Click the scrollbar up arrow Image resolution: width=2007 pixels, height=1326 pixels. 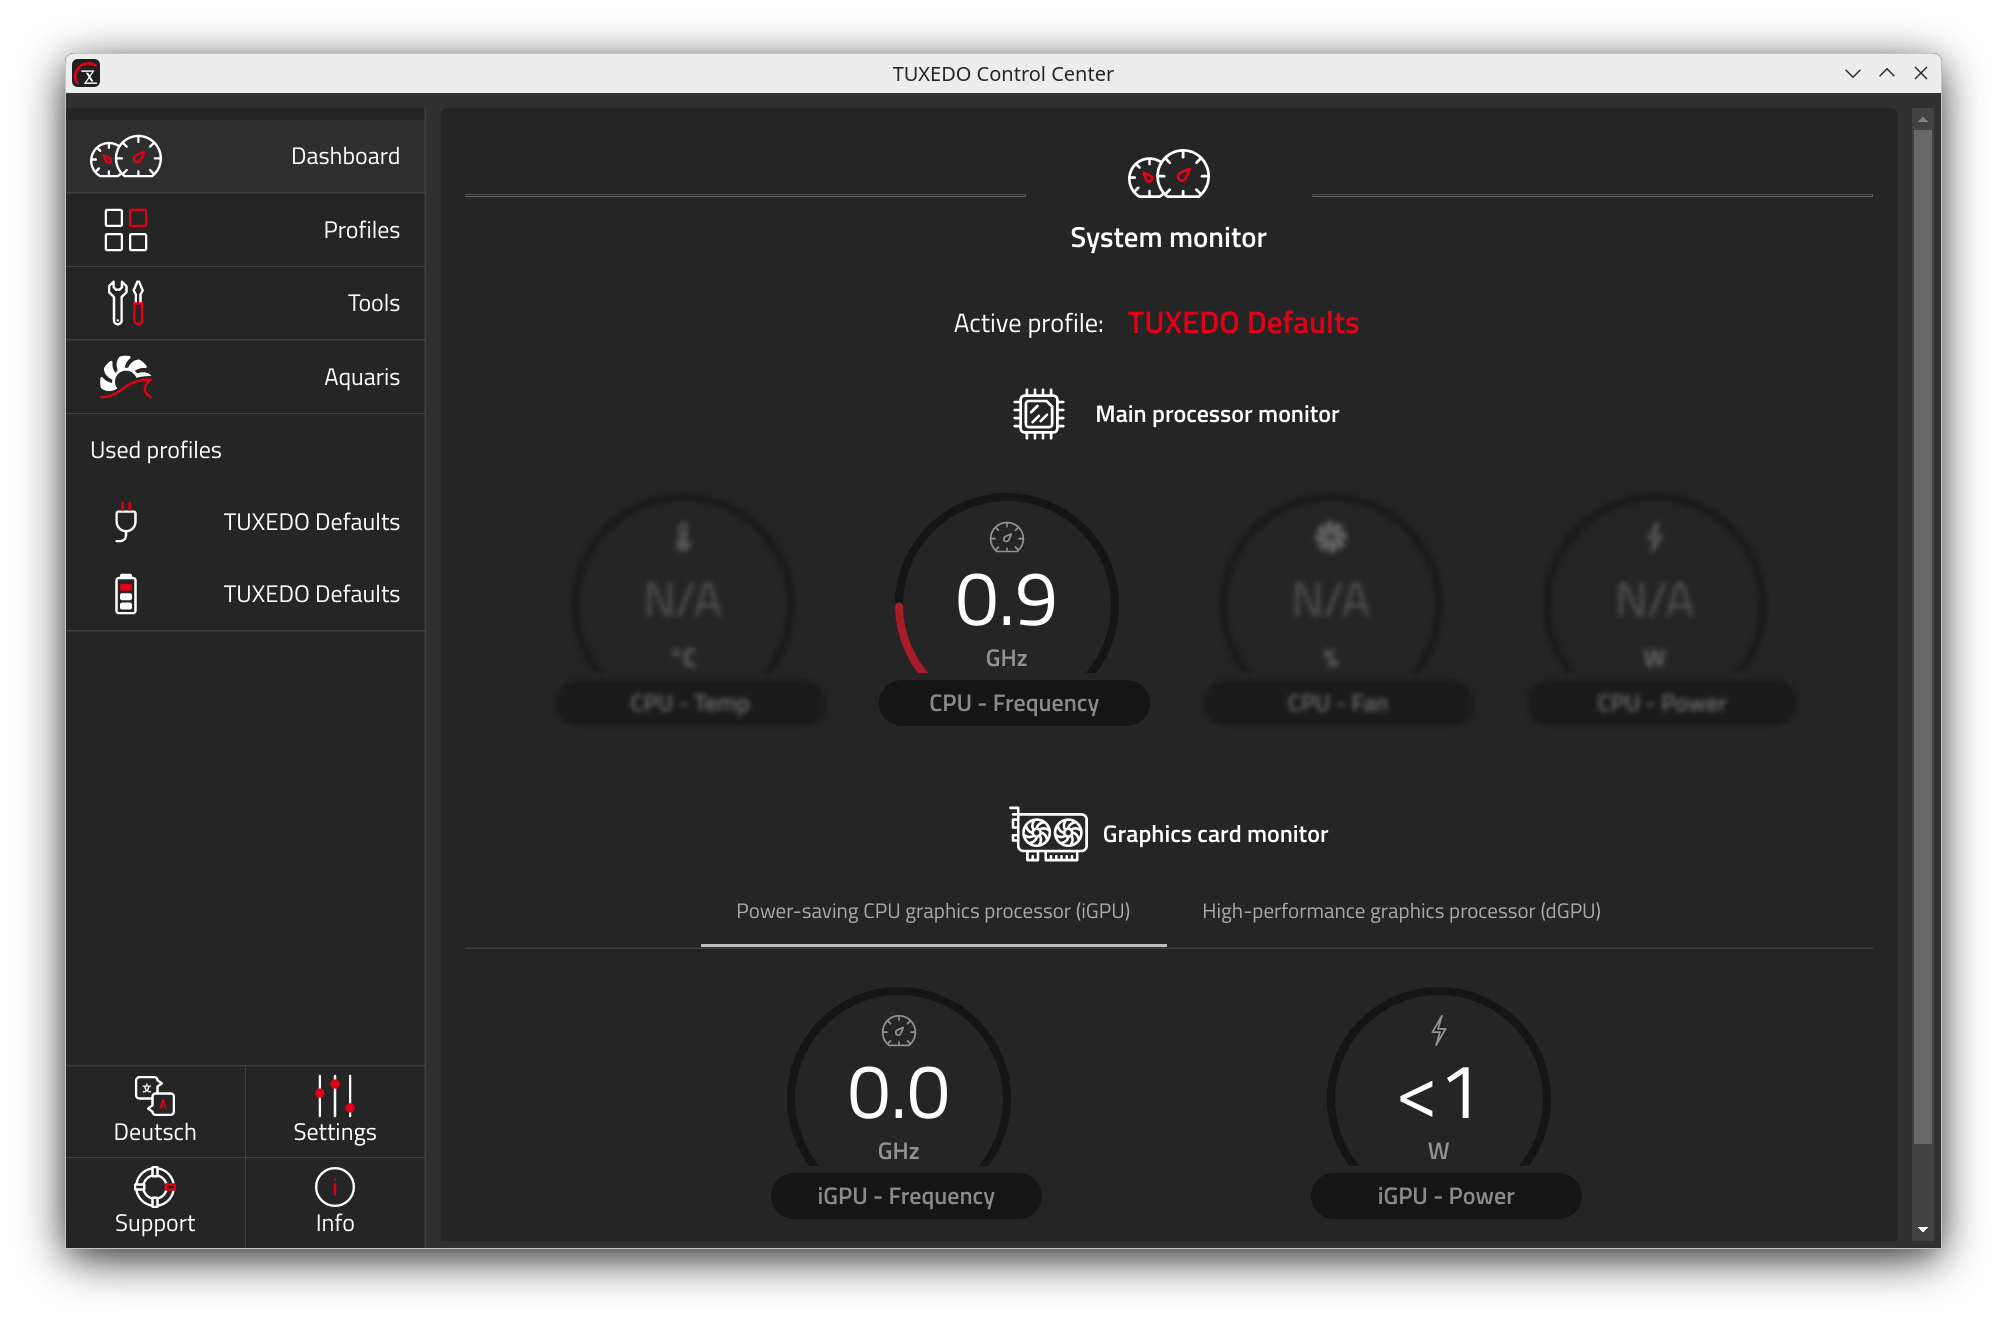point(1922,120)
